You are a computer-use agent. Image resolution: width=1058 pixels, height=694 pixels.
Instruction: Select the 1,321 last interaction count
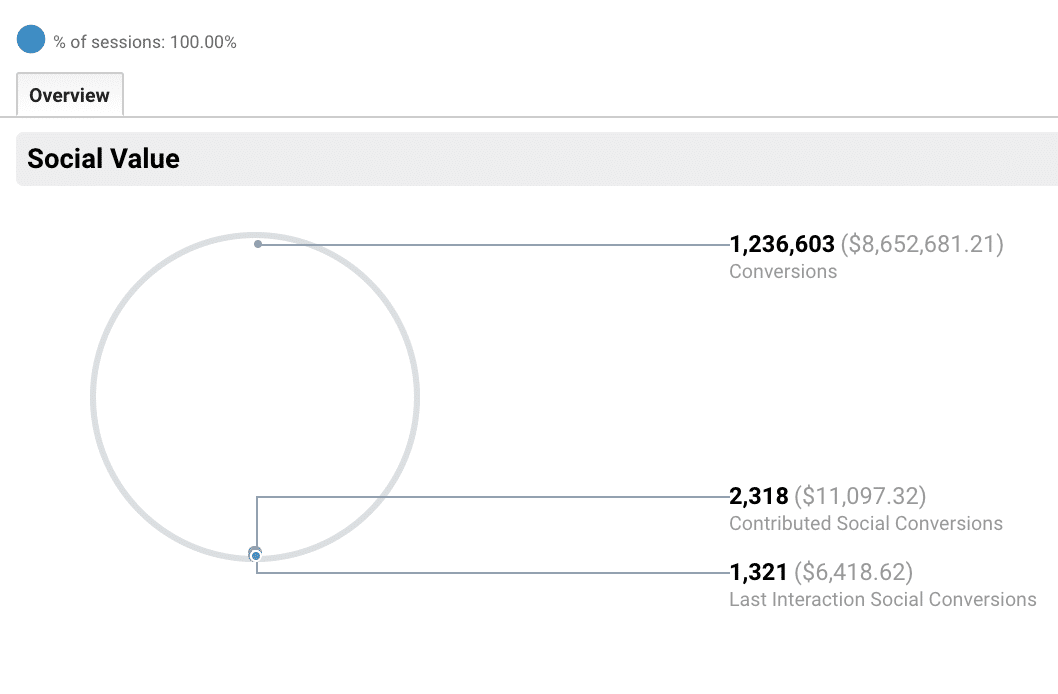click(758, 572)
